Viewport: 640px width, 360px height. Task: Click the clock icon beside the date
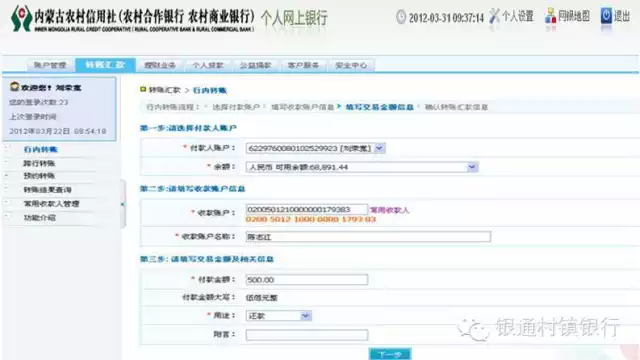(x=401, y=17)
